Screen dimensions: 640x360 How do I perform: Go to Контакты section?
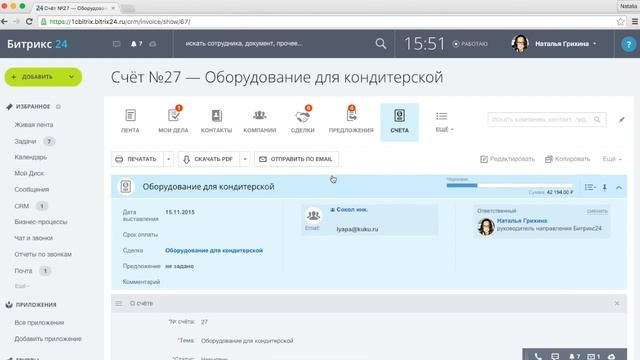point(216,121)
